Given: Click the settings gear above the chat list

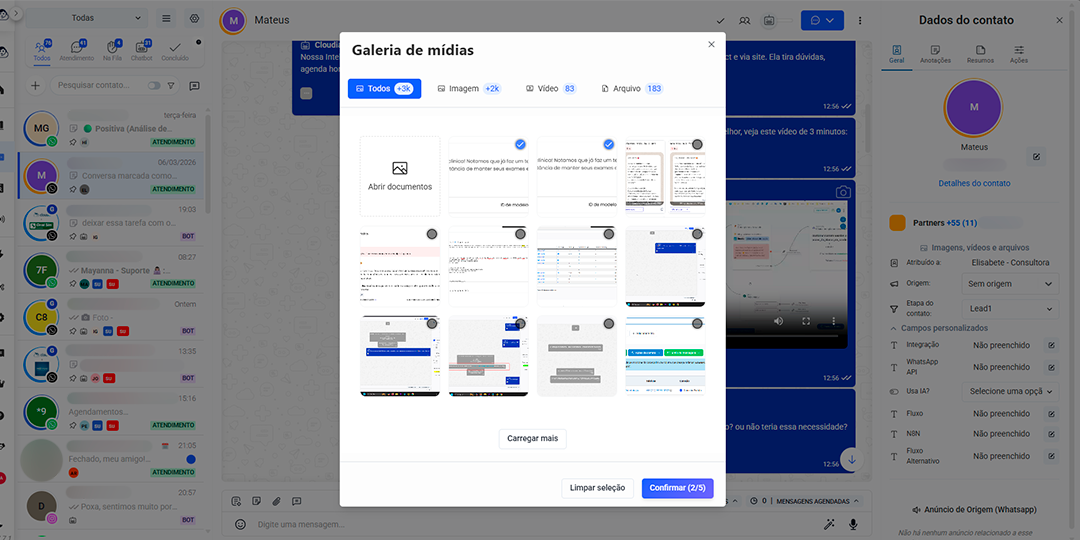Looking at the screenshot, I should click(194, 18).
